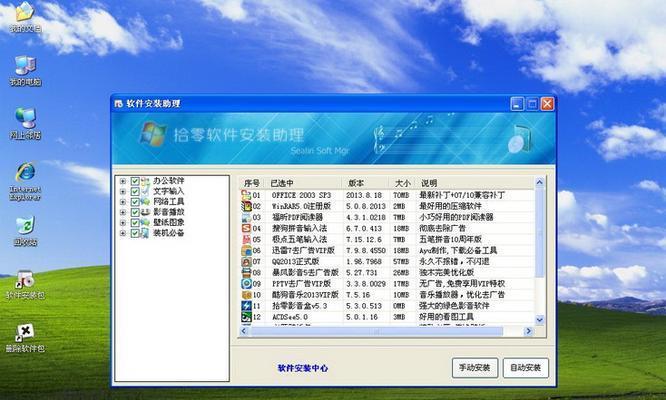This screenshot has height=400, width=666.
Task: Click the list's scroll-down arrow
Action: point(539,320)
